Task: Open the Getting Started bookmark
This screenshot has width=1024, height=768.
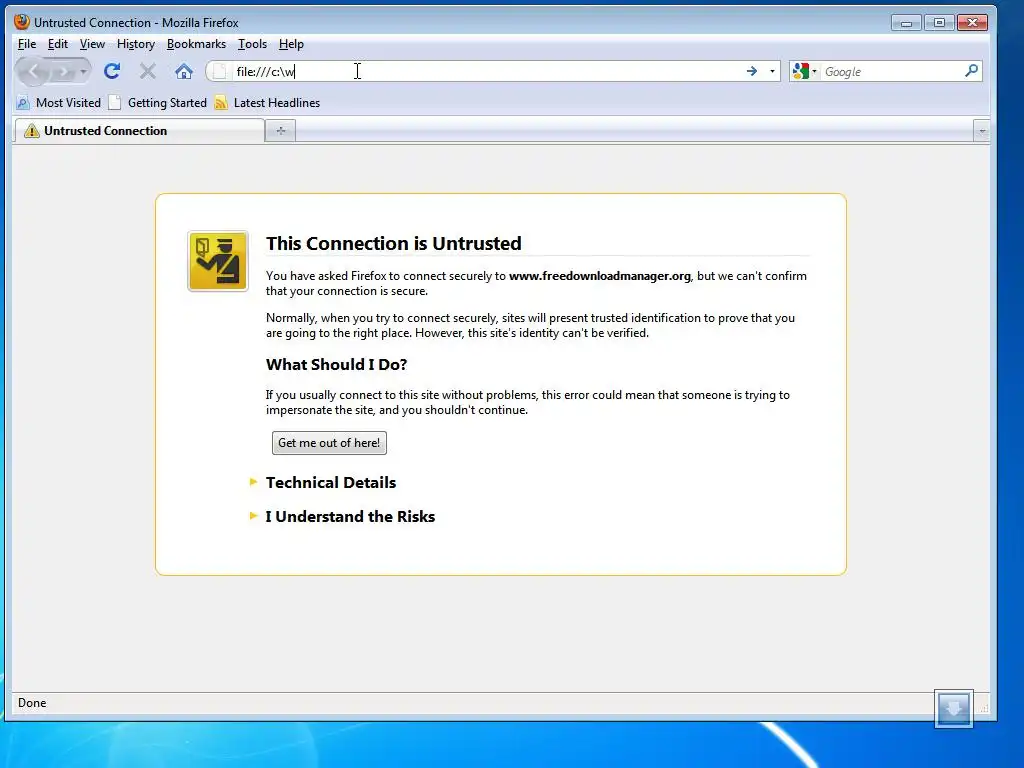Action: [158, 103]
